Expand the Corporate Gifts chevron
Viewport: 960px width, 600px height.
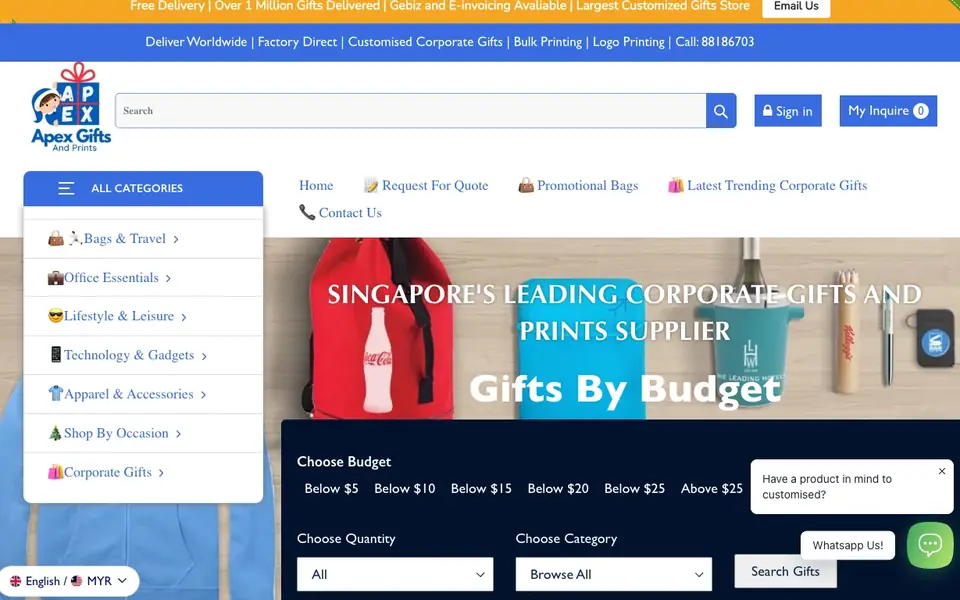click(161, 473)
